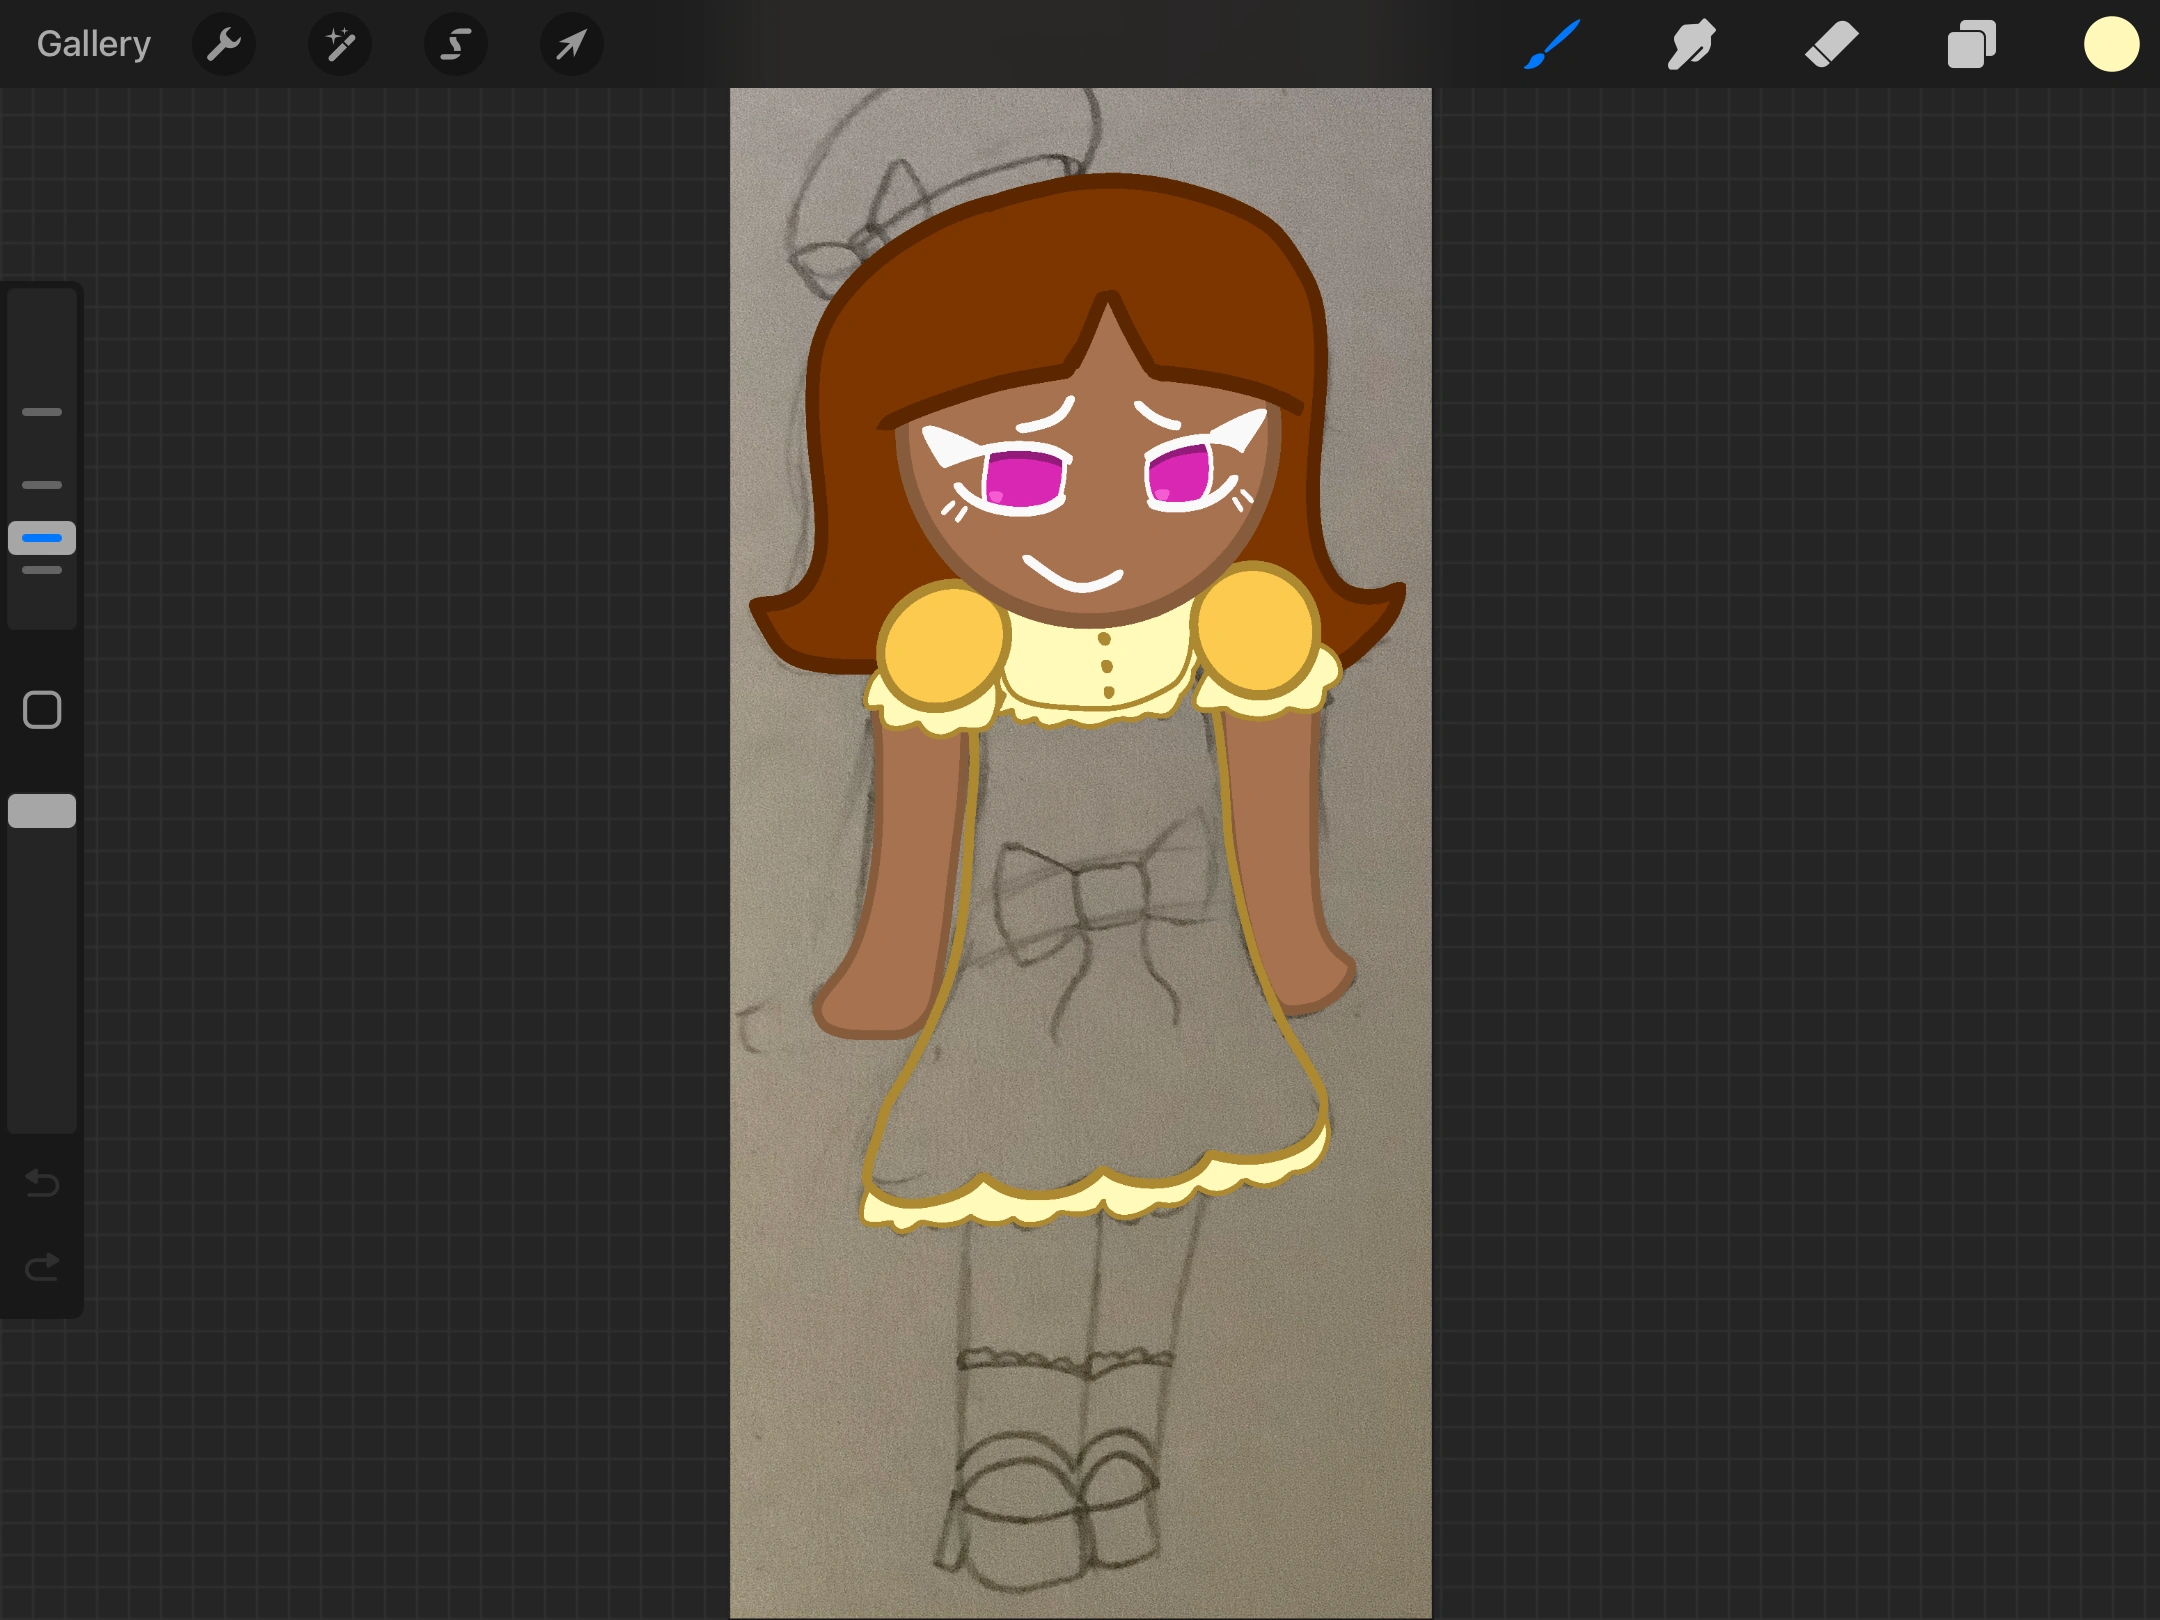
Task: Open the brush library via Paint tool
Action: [x=1551, y=44]
